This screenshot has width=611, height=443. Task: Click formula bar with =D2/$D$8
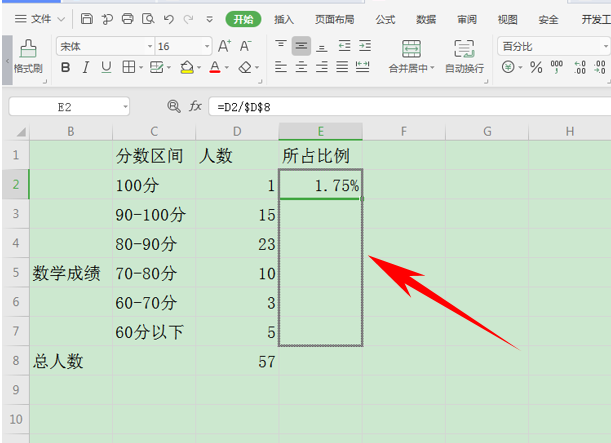tap(410, 107)
